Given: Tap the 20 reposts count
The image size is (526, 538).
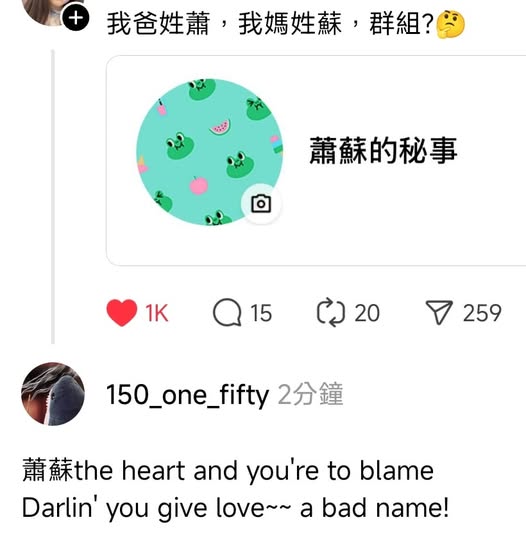Looking at the screenshot, I should pos(367,313).
